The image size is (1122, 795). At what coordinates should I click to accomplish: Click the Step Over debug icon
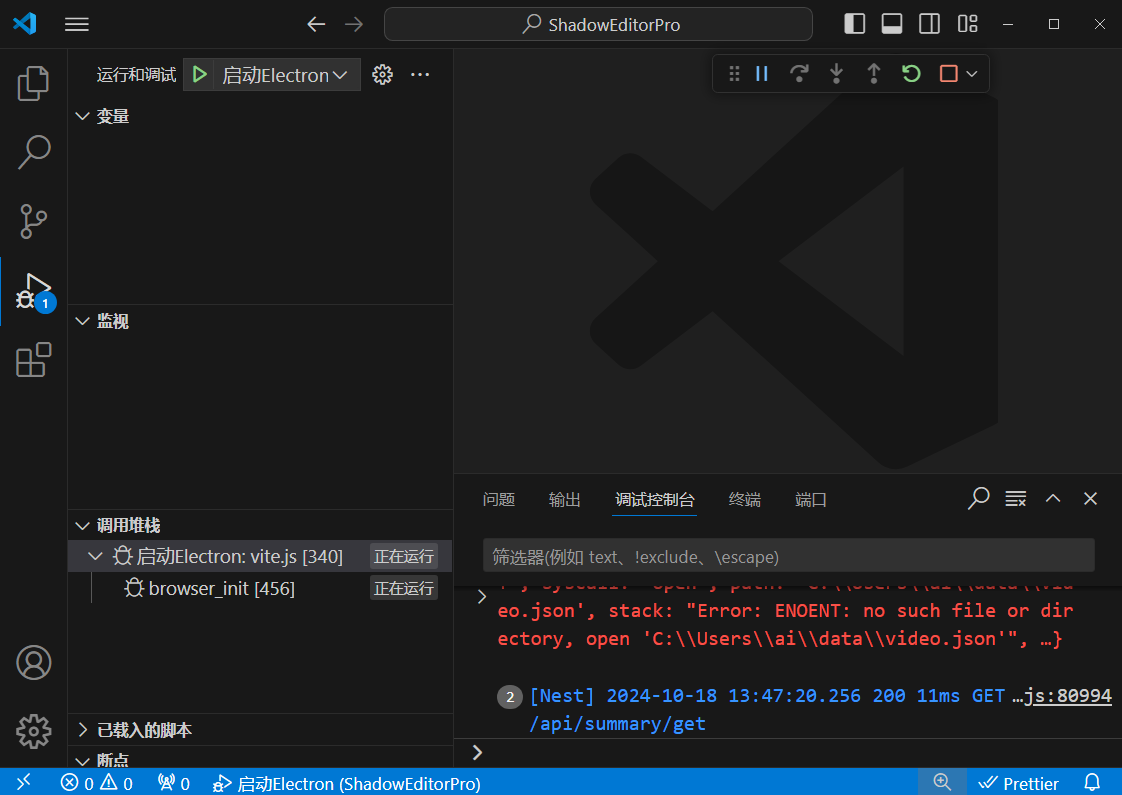pyautogui.click(x=799, y=74)
